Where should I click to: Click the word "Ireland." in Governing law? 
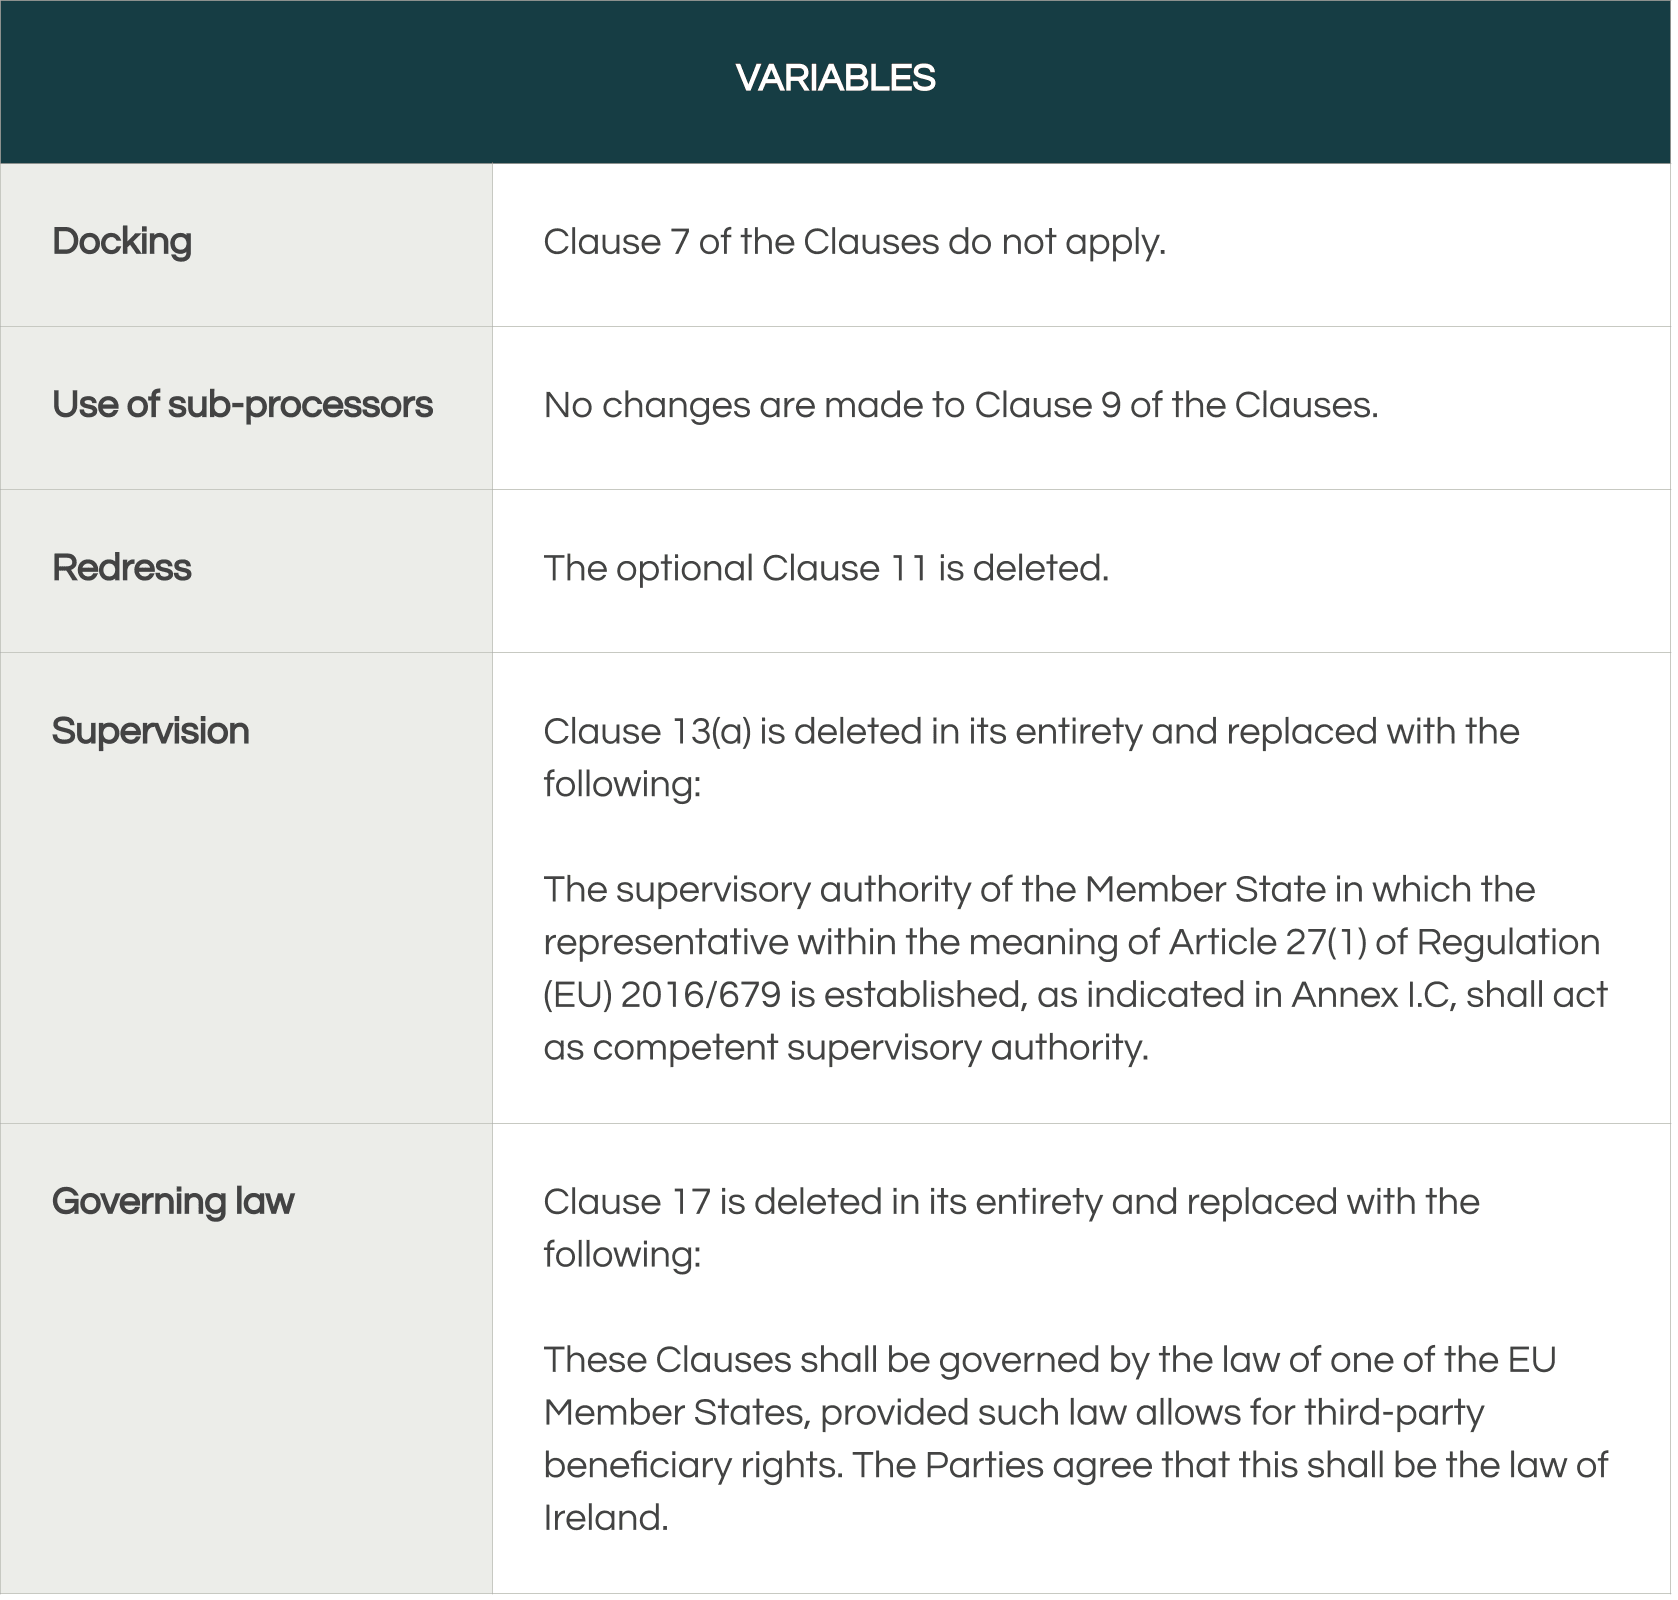point(605,1518)
